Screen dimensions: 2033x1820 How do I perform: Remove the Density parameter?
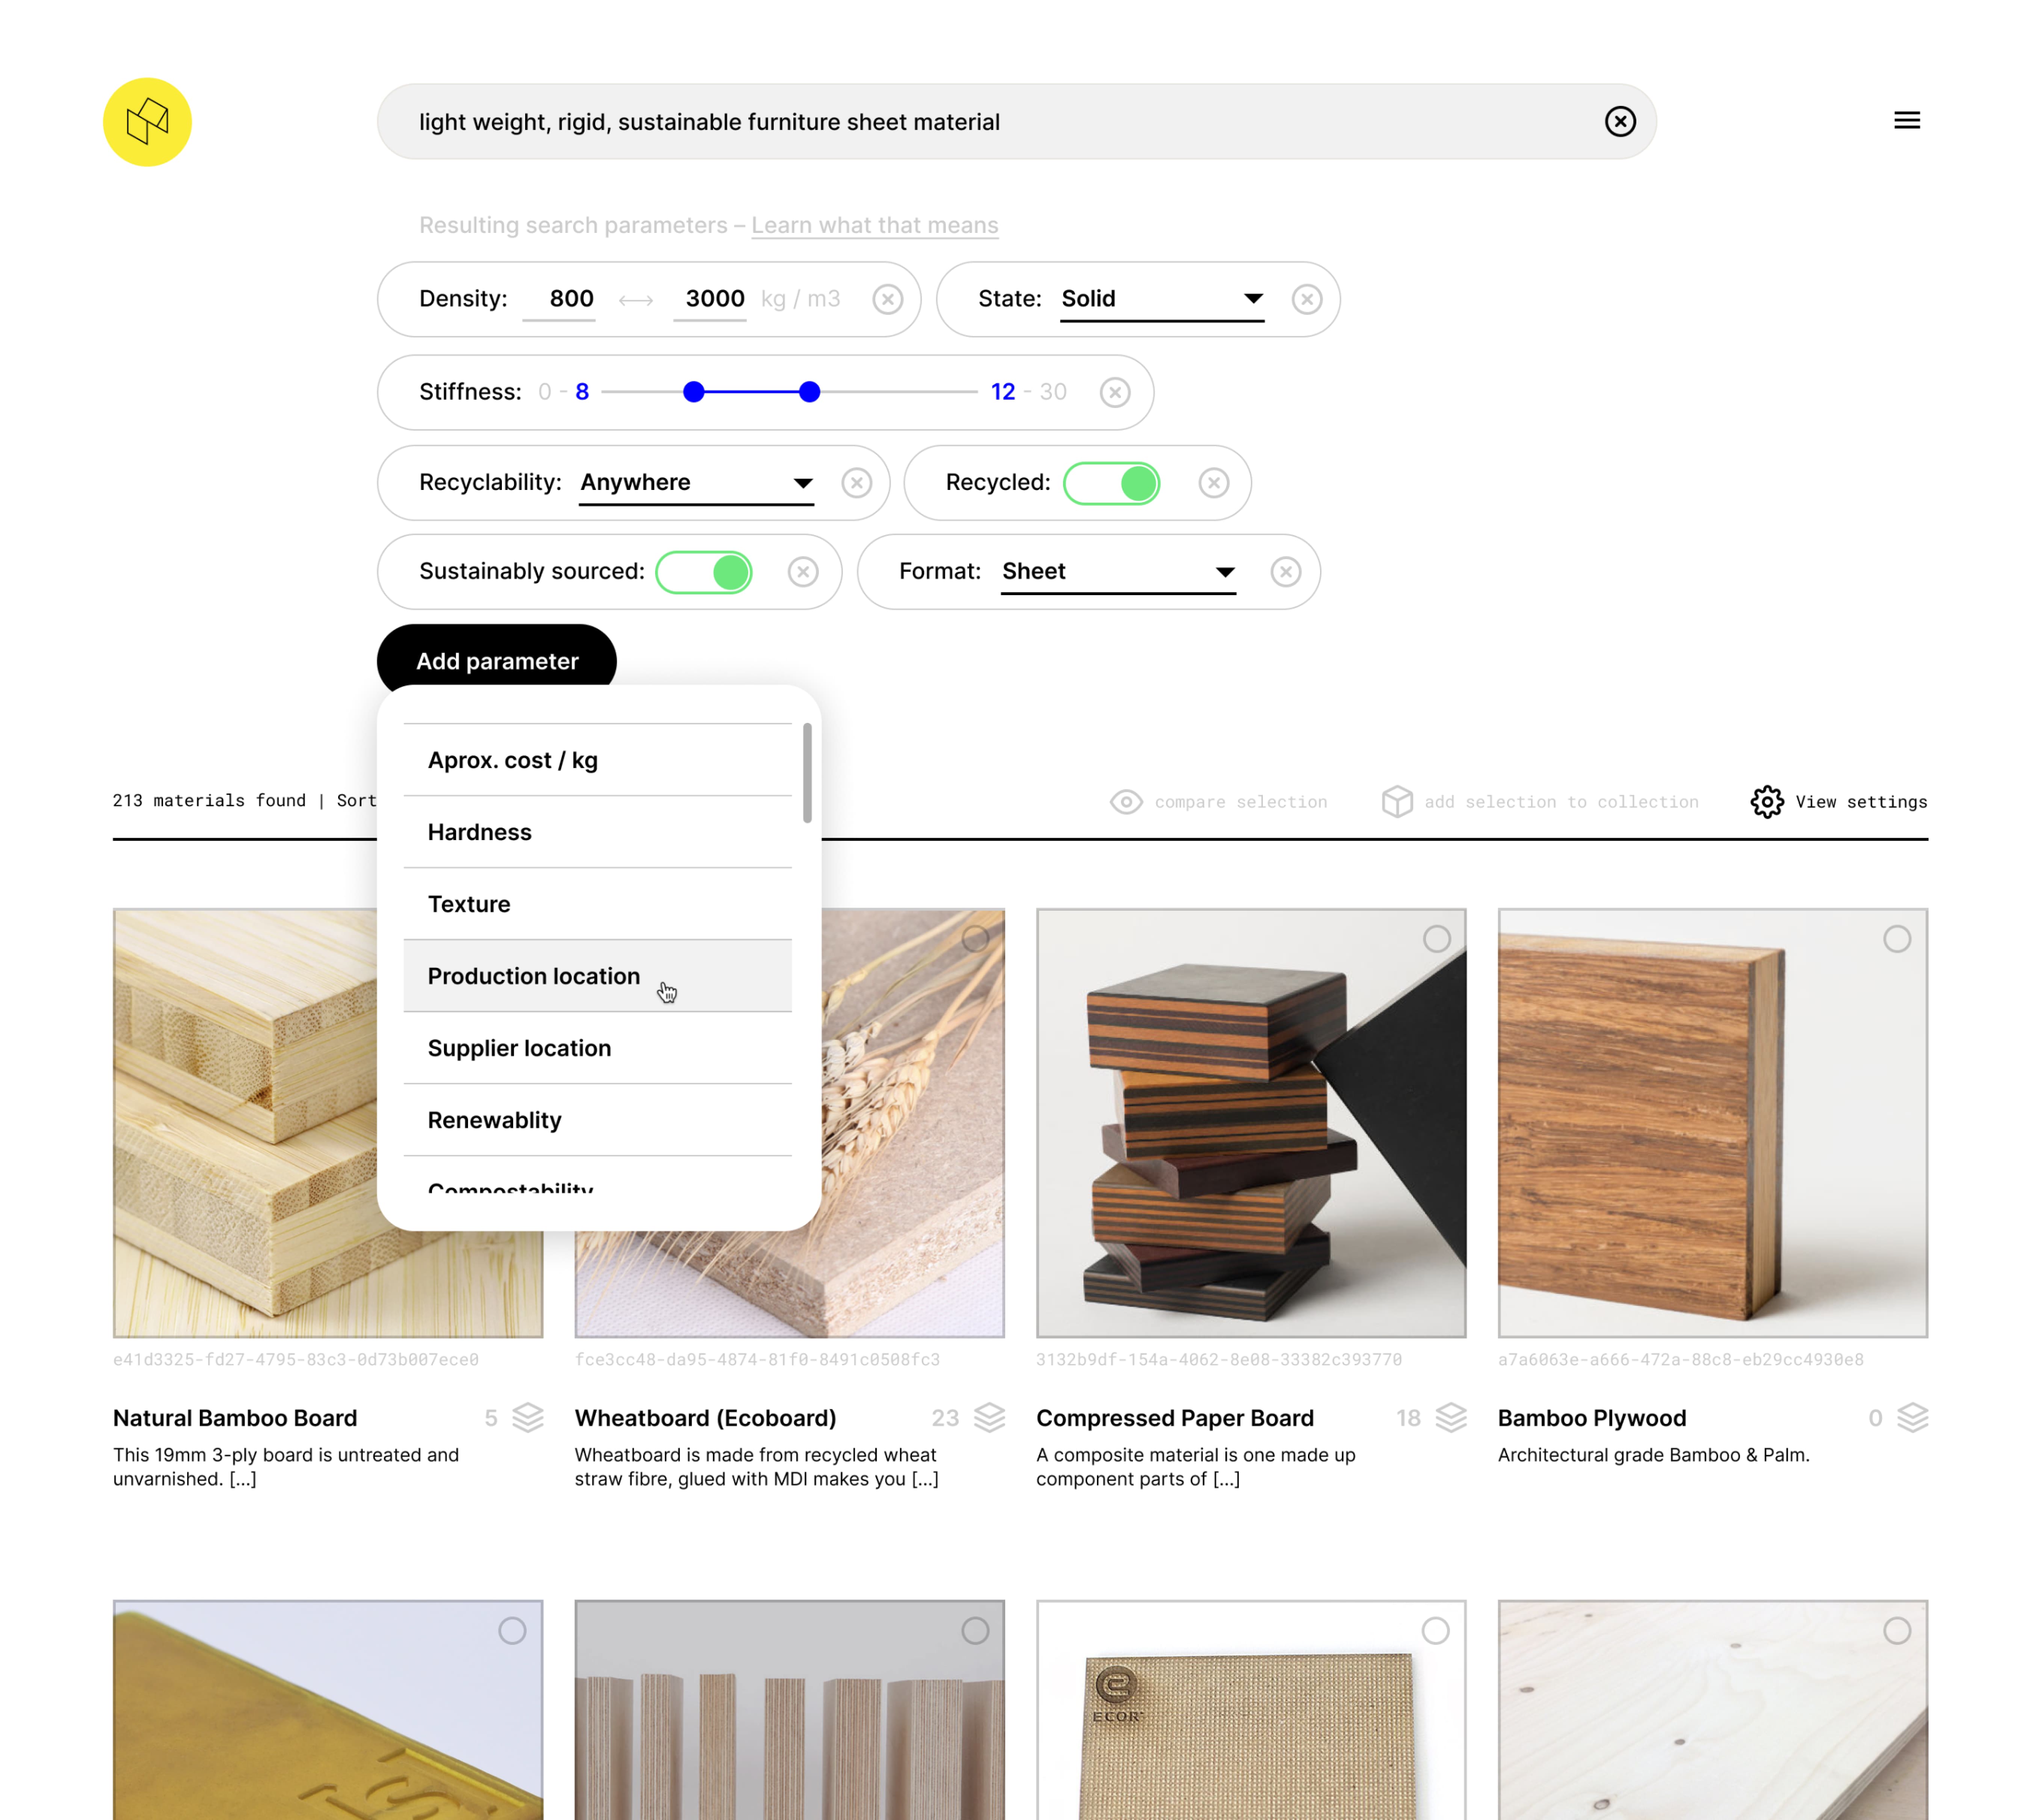[887, 299]
